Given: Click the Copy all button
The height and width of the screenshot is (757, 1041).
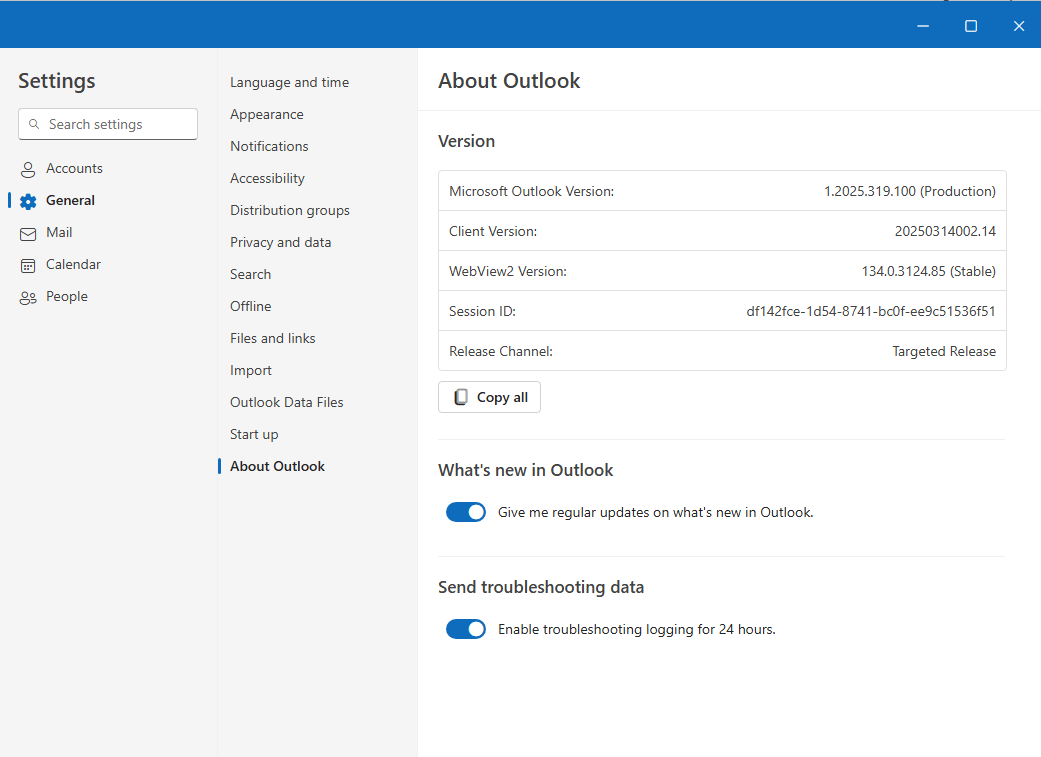Looking at the screenshot, I should pyautogui.click(x=489, y=397).
